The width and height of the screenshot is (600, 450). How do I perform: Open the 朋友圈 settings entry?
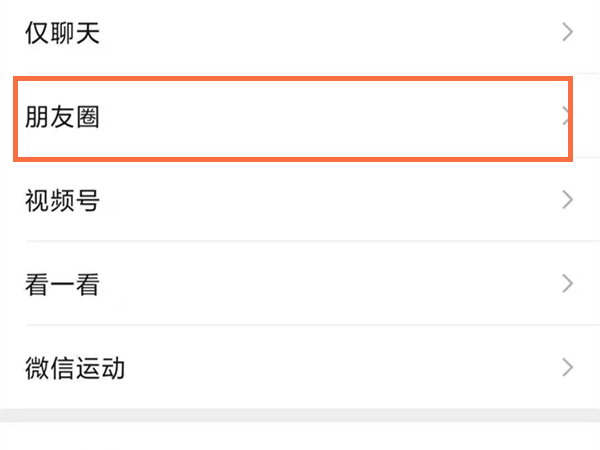62,118
